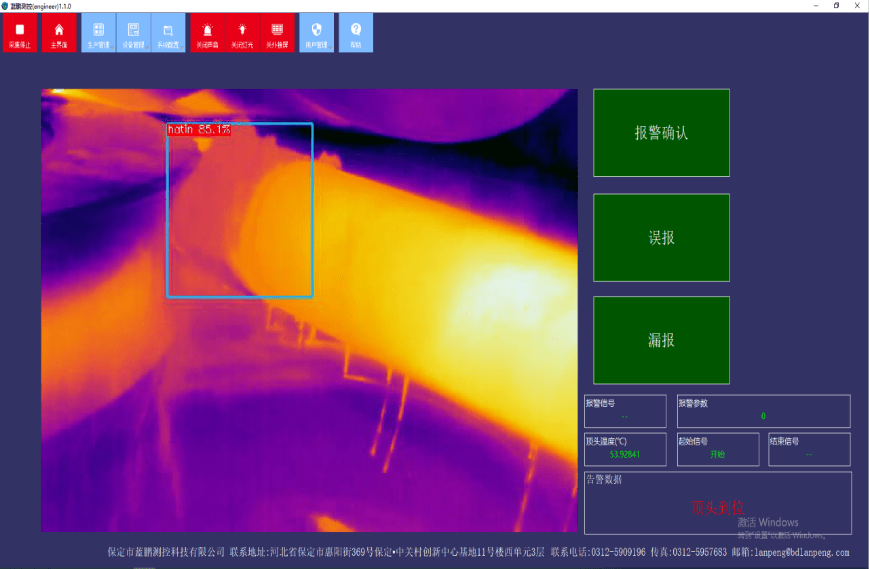Click the hotin 85.1% detection box label
This screenshot has height=569, width=870.
(199, 130)
